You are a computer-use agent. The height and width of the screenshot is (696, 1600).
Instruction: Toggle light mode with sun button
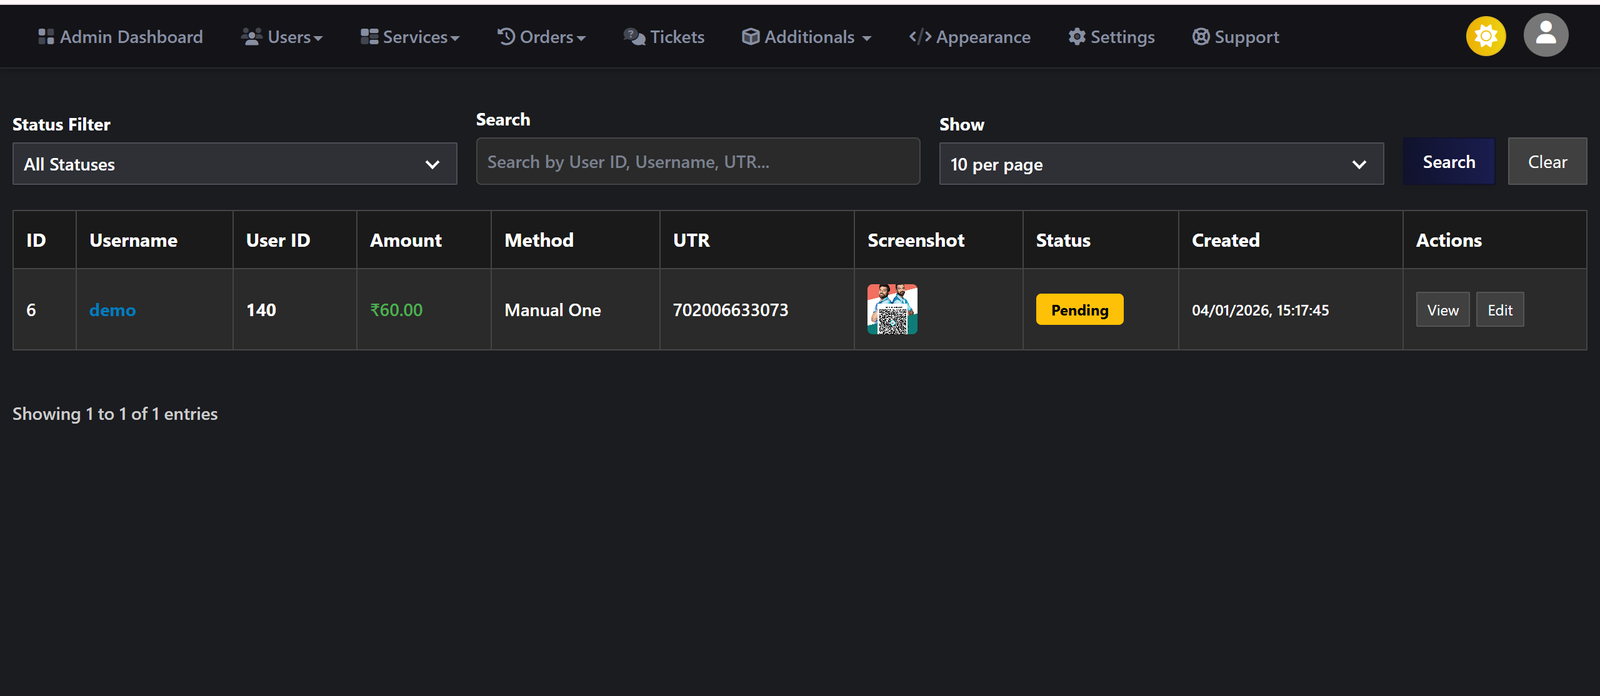coord(1486,36)
